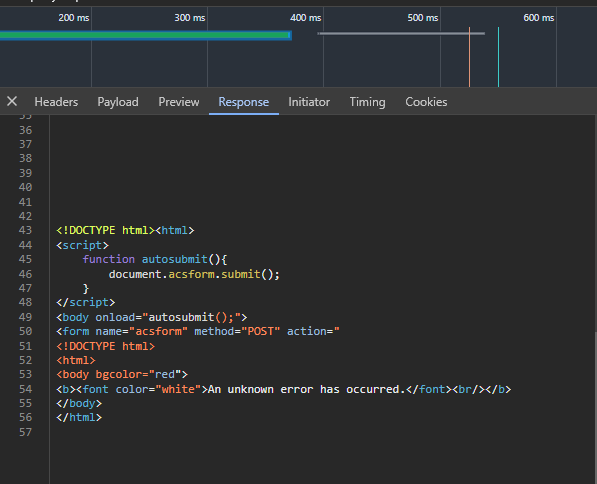
Task: Click line number 50 in gutter
Action: pyautogui.click(x=26, y=331)
